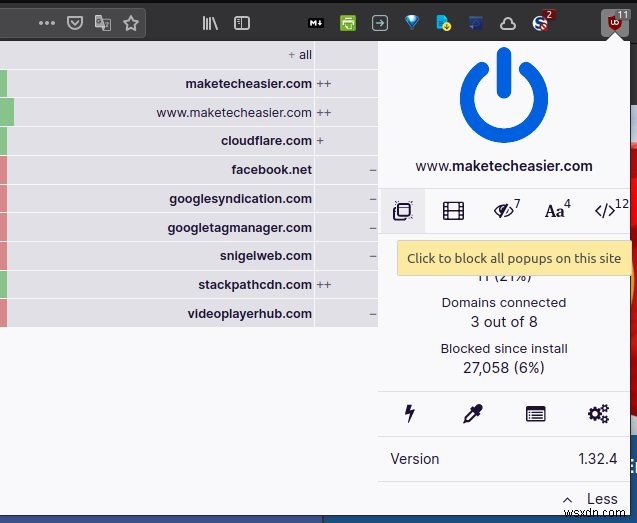637x523 pixels.
Task: Toggle uBlock power button for this site
Action: (504, 95)
